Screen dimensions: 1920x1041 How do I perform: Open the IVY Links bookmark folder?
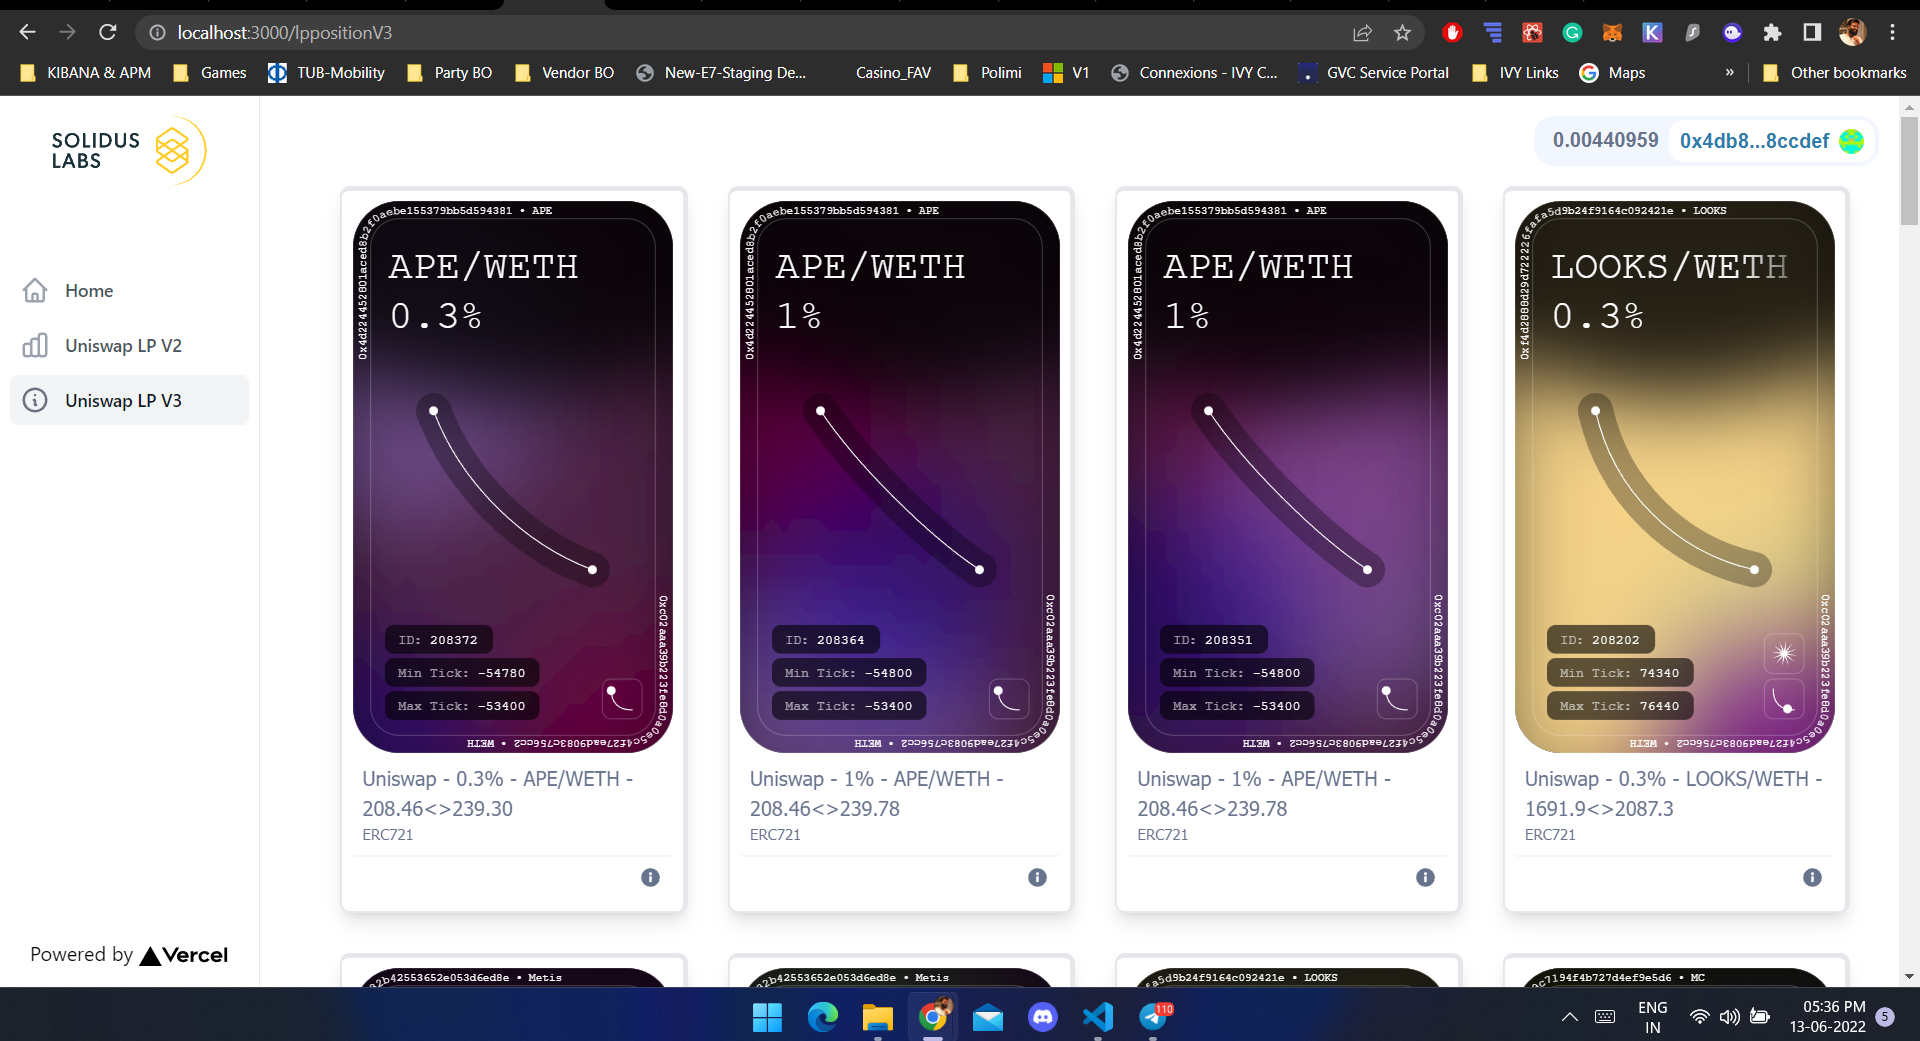1514,72
